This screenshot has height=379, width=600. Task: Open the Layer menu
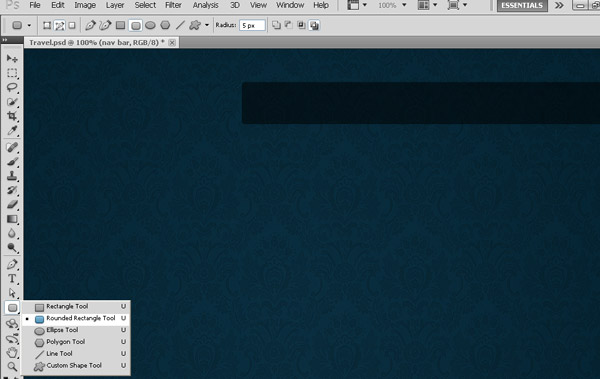pyautogui.click(x=115, y=5)
